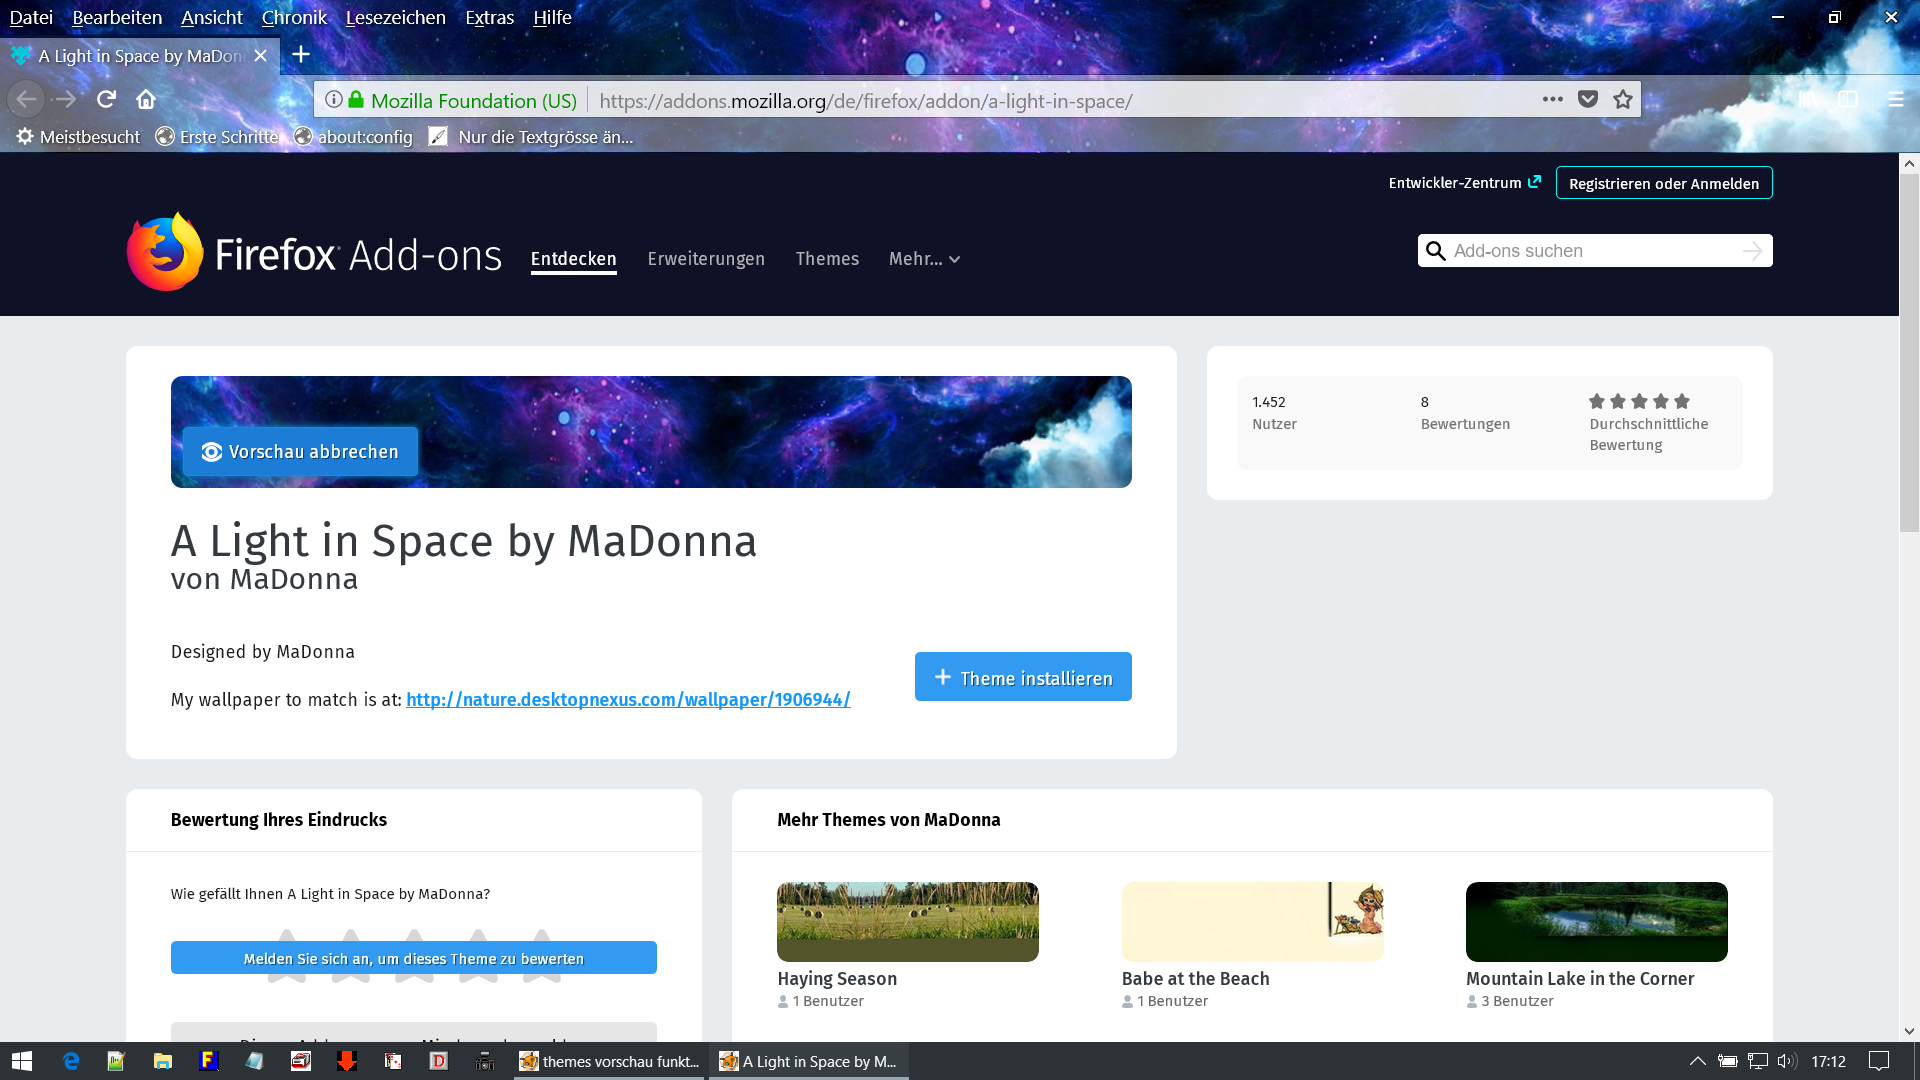This screenshot has width=1920, height=1080.
Task: Open page actions three-dots menu
Action: 1552,99
